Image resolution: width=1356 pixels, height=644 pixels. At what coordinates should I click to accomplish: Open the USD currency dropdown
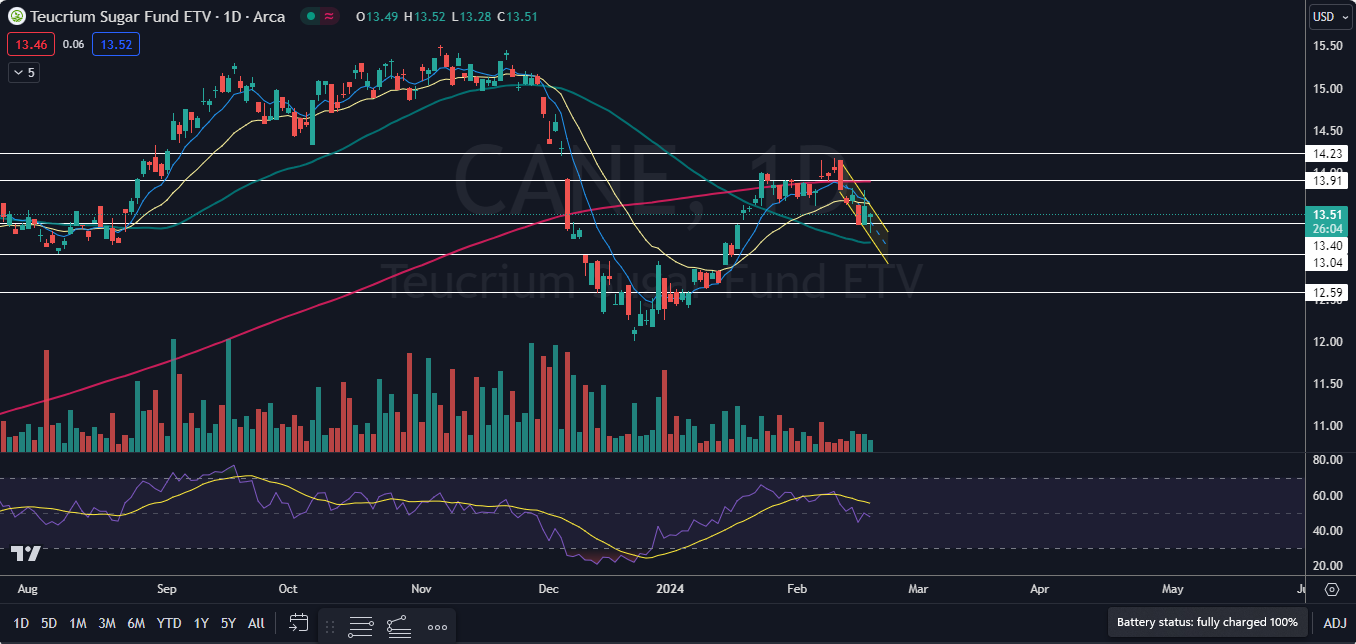[1329, 17]
